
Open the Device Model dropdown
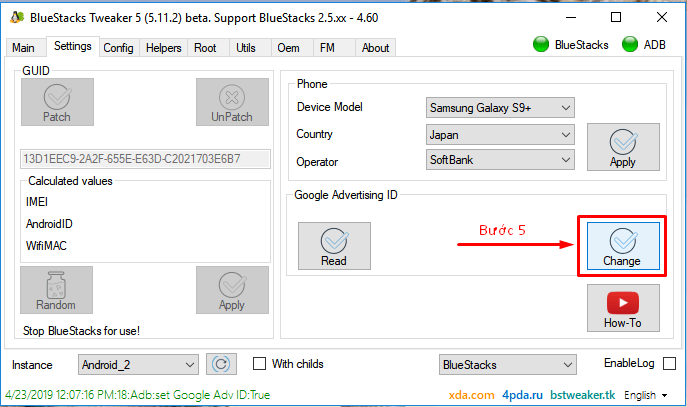[500, 108]
